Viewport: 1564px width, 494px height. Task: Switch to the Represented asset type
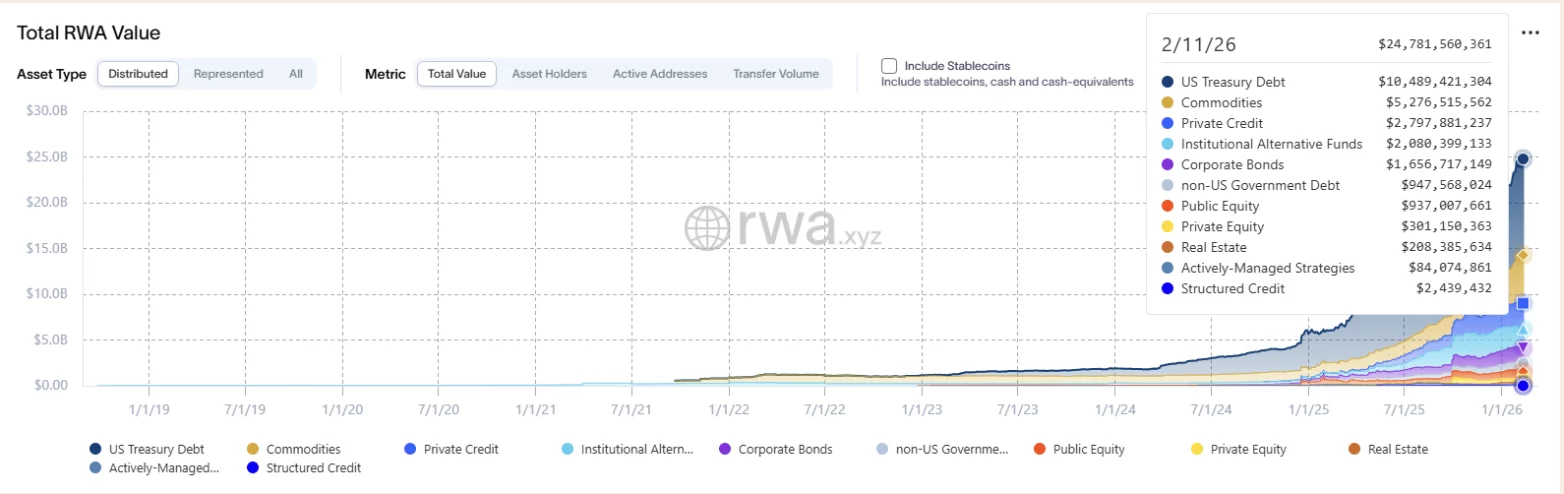pos(228,73)
